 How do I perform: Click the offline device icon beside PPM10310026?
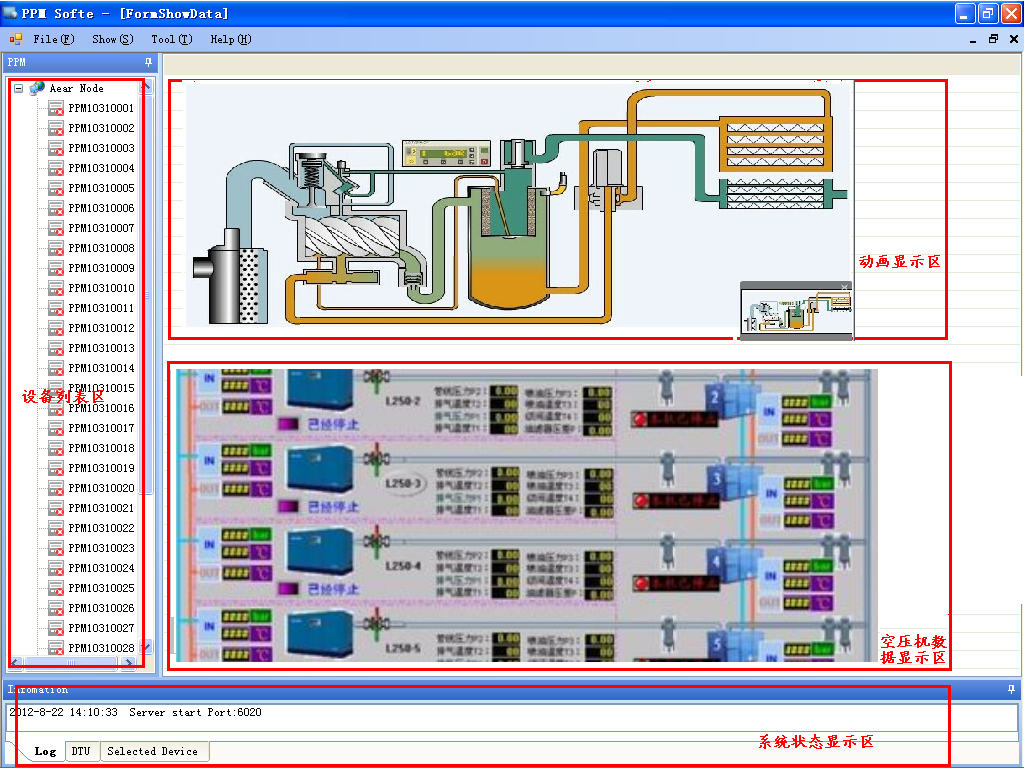pos(56,608)
